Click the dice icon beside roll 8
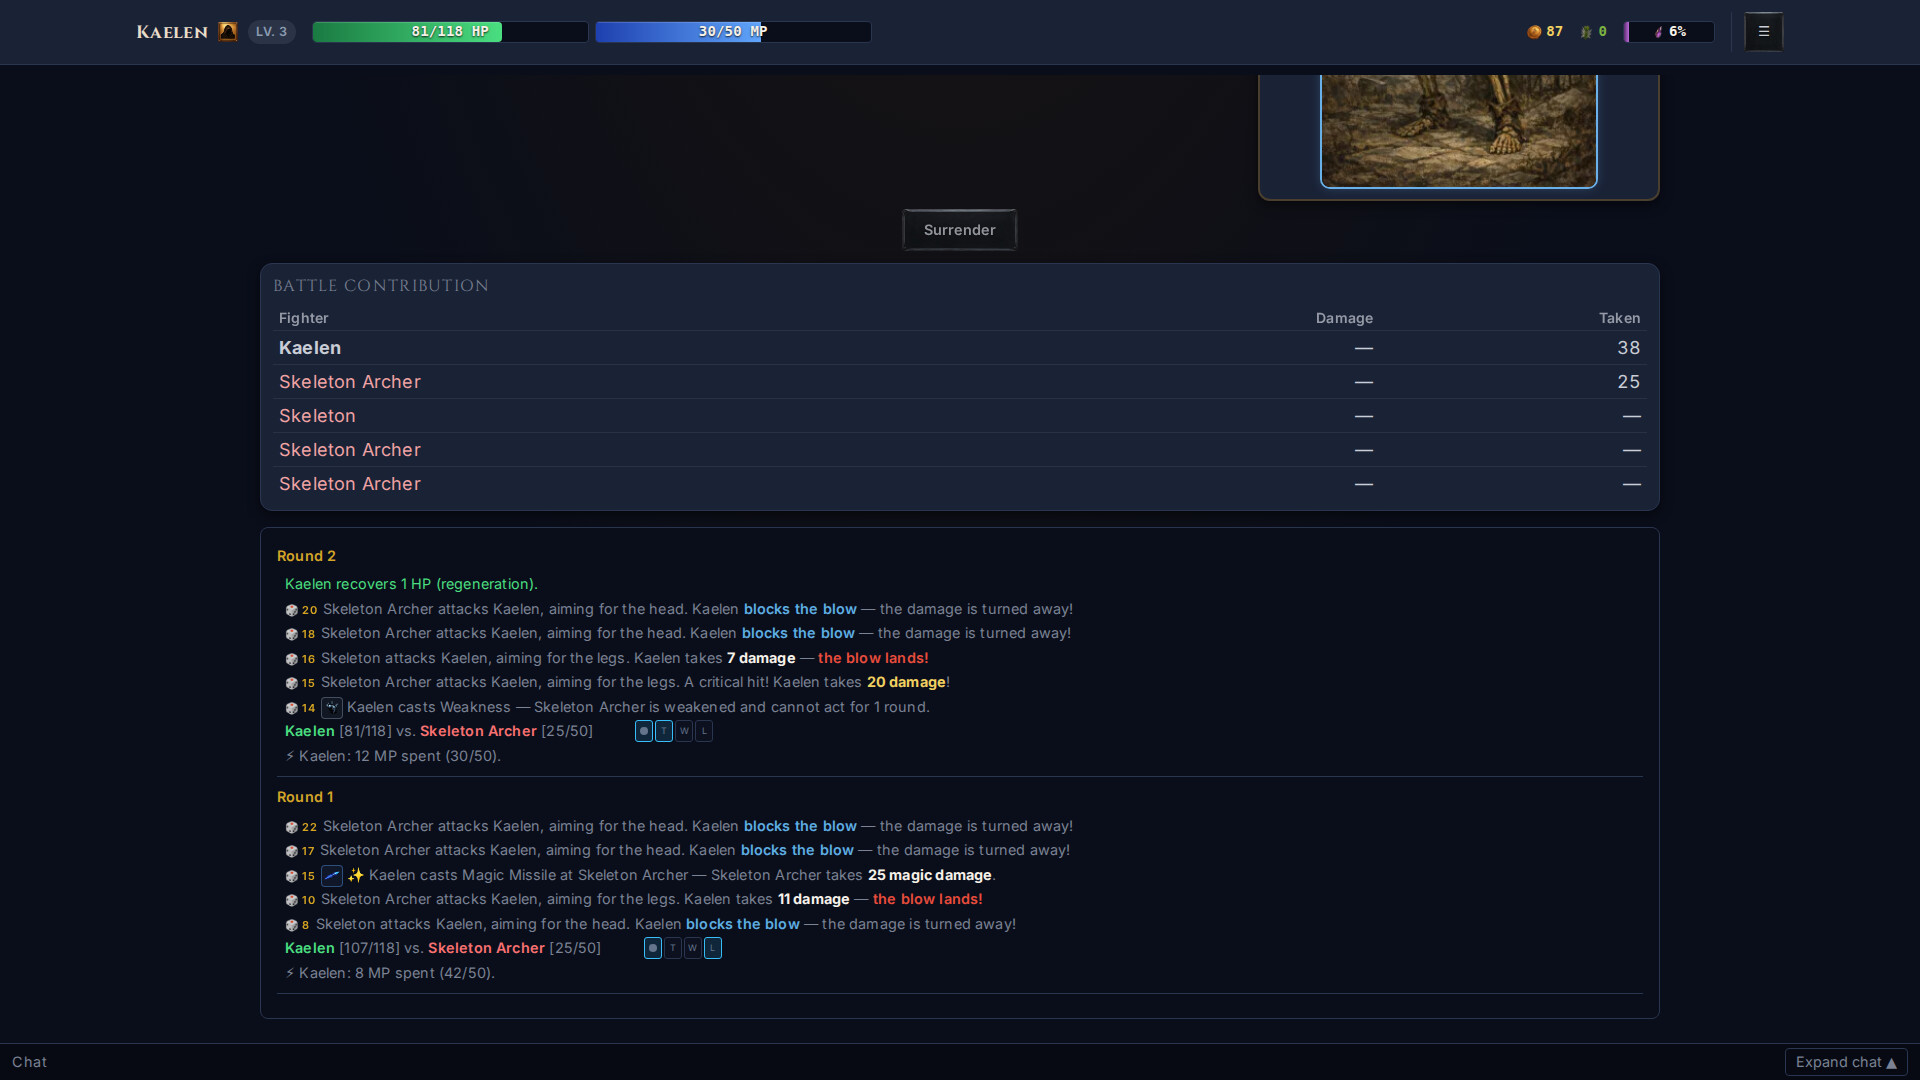 click(x=291, y=925)
